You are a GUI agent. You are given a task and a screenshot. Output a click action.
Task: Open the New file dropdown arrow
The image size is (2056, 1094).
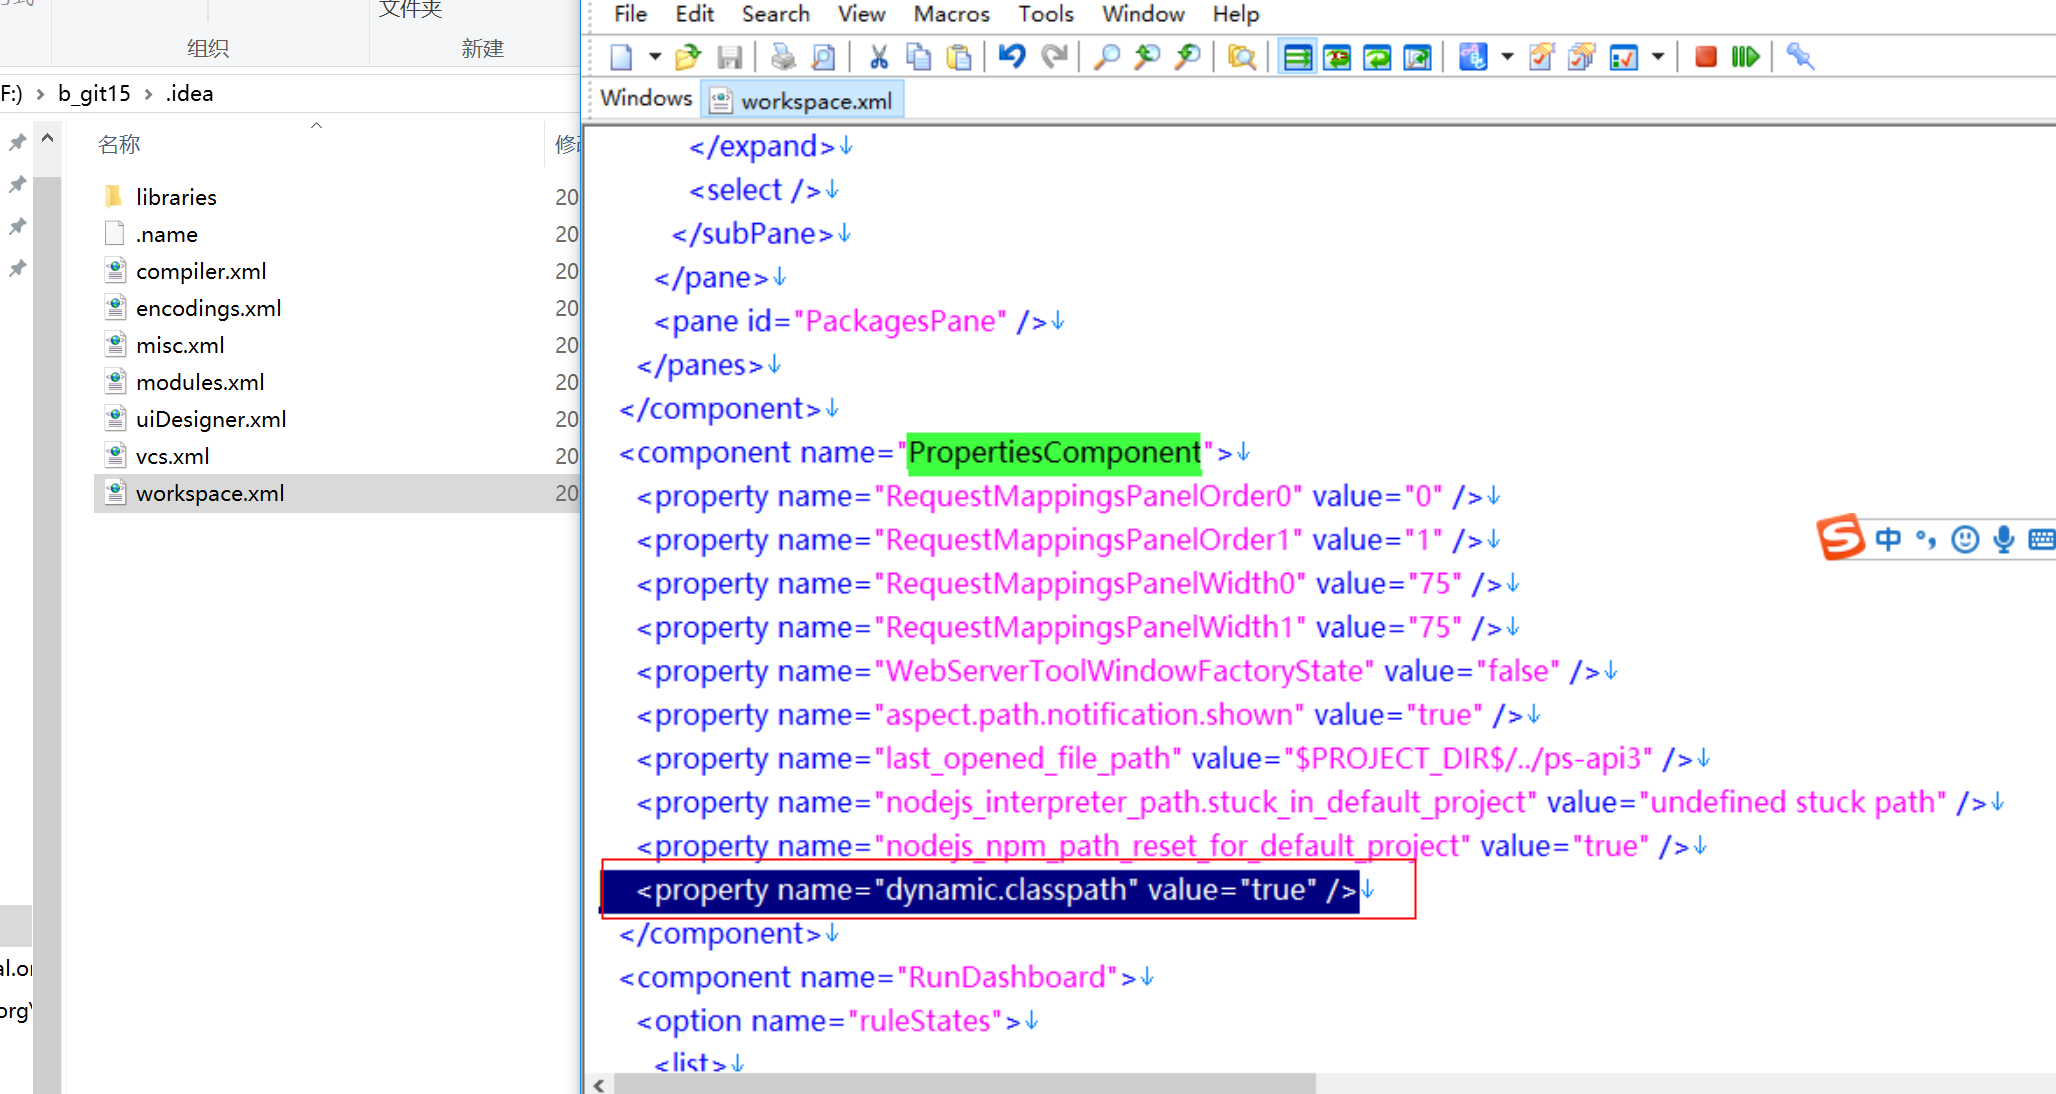[655, 57]
